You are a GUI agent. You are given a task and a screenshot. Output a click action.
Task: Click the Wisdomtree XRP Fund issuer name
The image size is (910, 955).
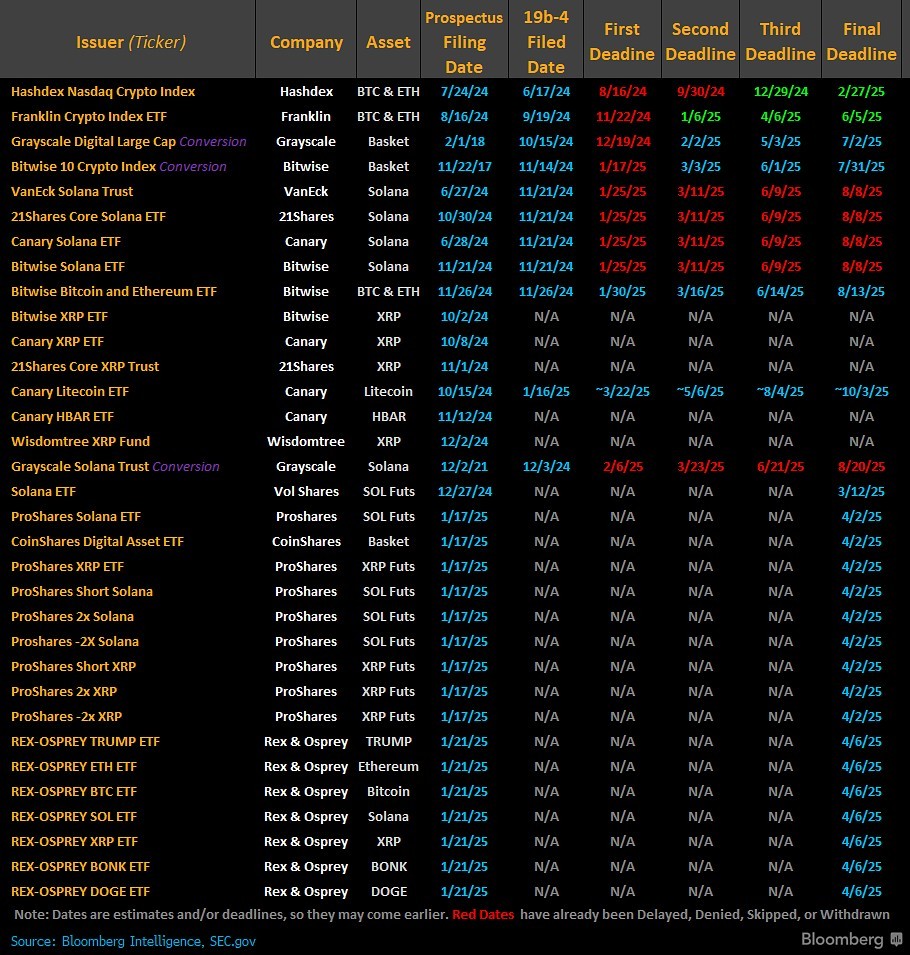(81, 441)
